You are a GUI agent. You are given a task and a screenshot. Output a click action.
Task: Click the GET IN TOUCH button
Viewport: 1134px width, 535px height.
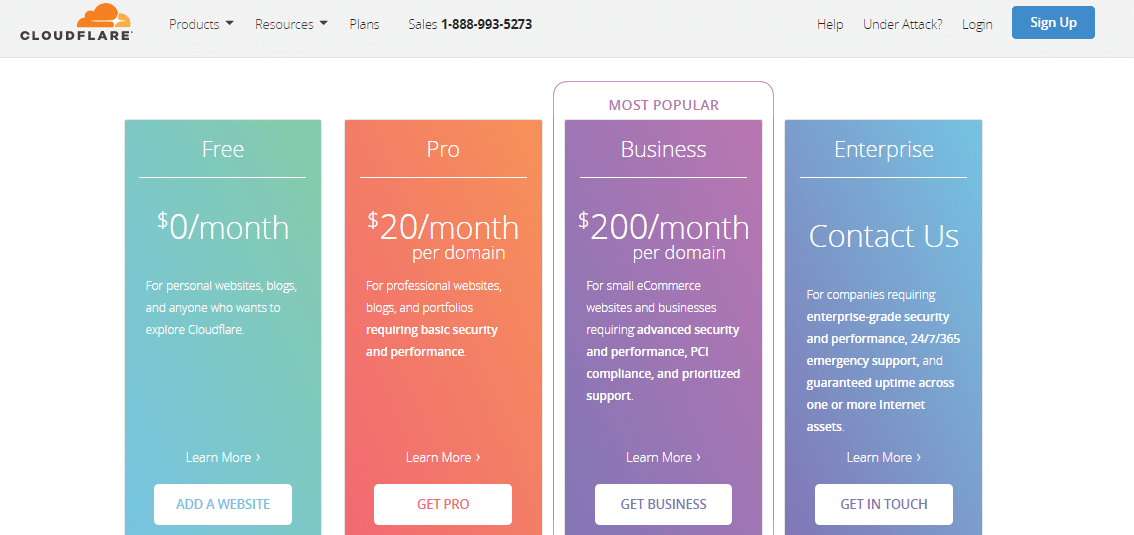884,504
